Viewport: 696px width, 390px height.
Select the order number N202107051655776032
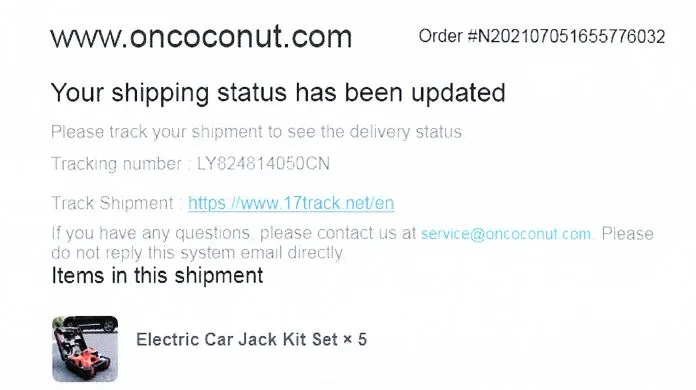tap(572, 36)
